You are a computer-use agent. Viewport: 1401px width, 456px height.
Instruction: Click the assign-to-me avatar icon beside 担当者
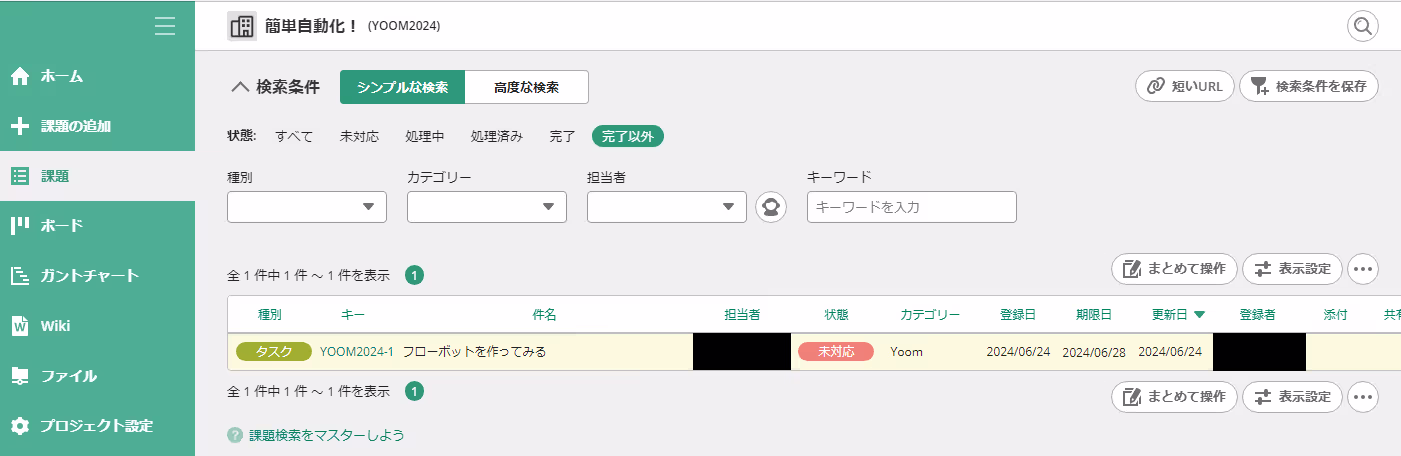click(x=771, y=207)
